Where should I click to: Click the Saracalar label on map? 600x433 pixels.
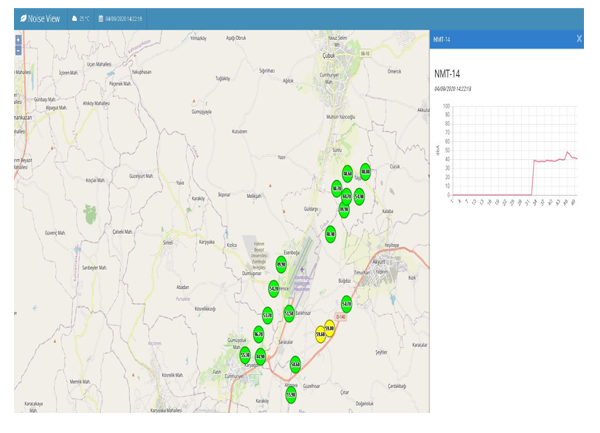(x=286, y=342)
